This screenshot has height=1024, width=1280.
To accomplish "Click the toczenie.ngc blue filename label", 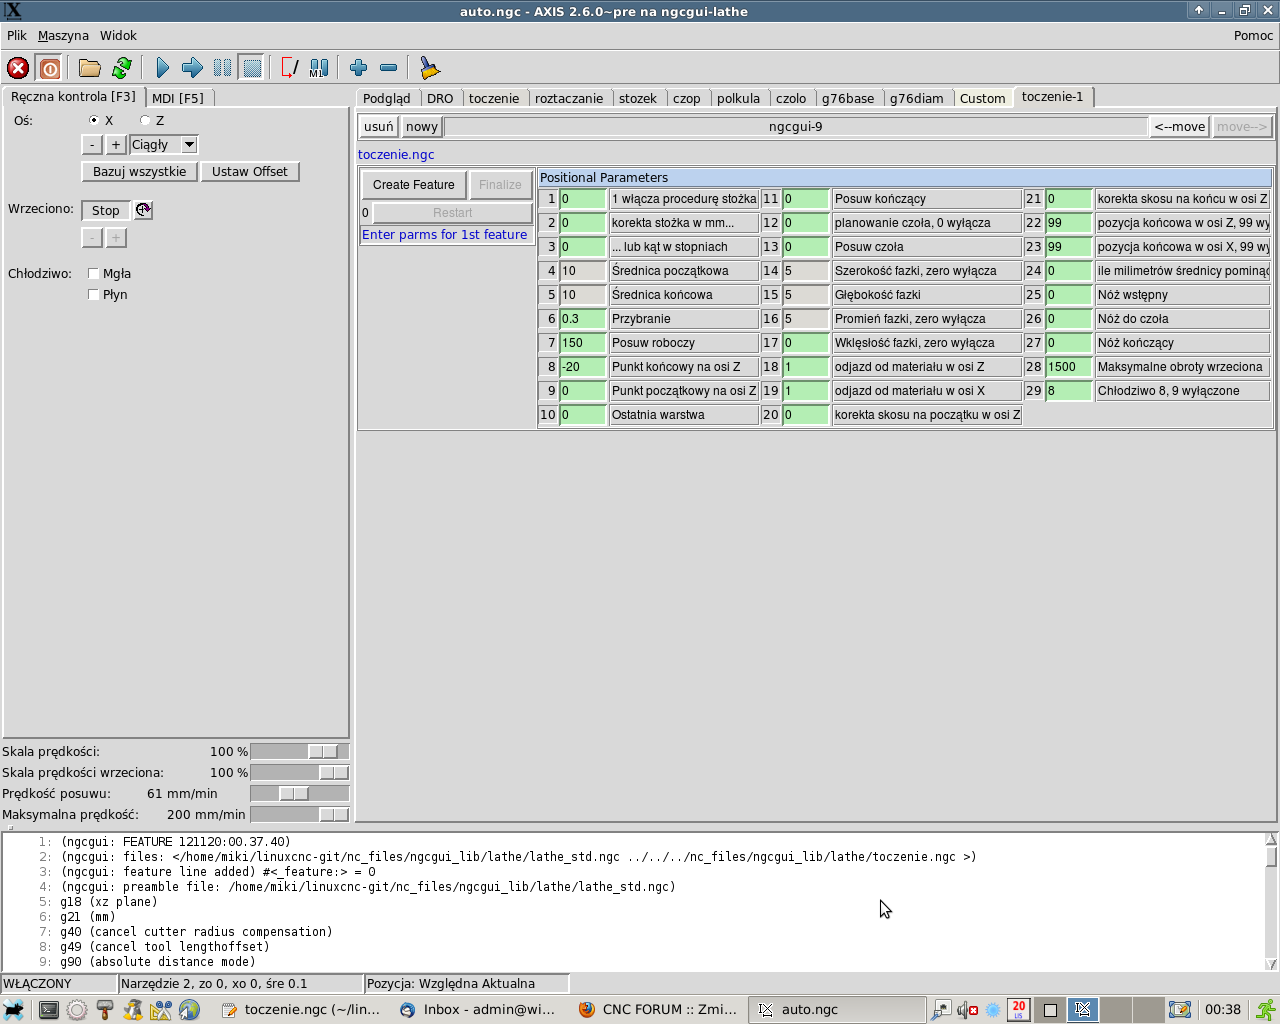I will point(396,155).
